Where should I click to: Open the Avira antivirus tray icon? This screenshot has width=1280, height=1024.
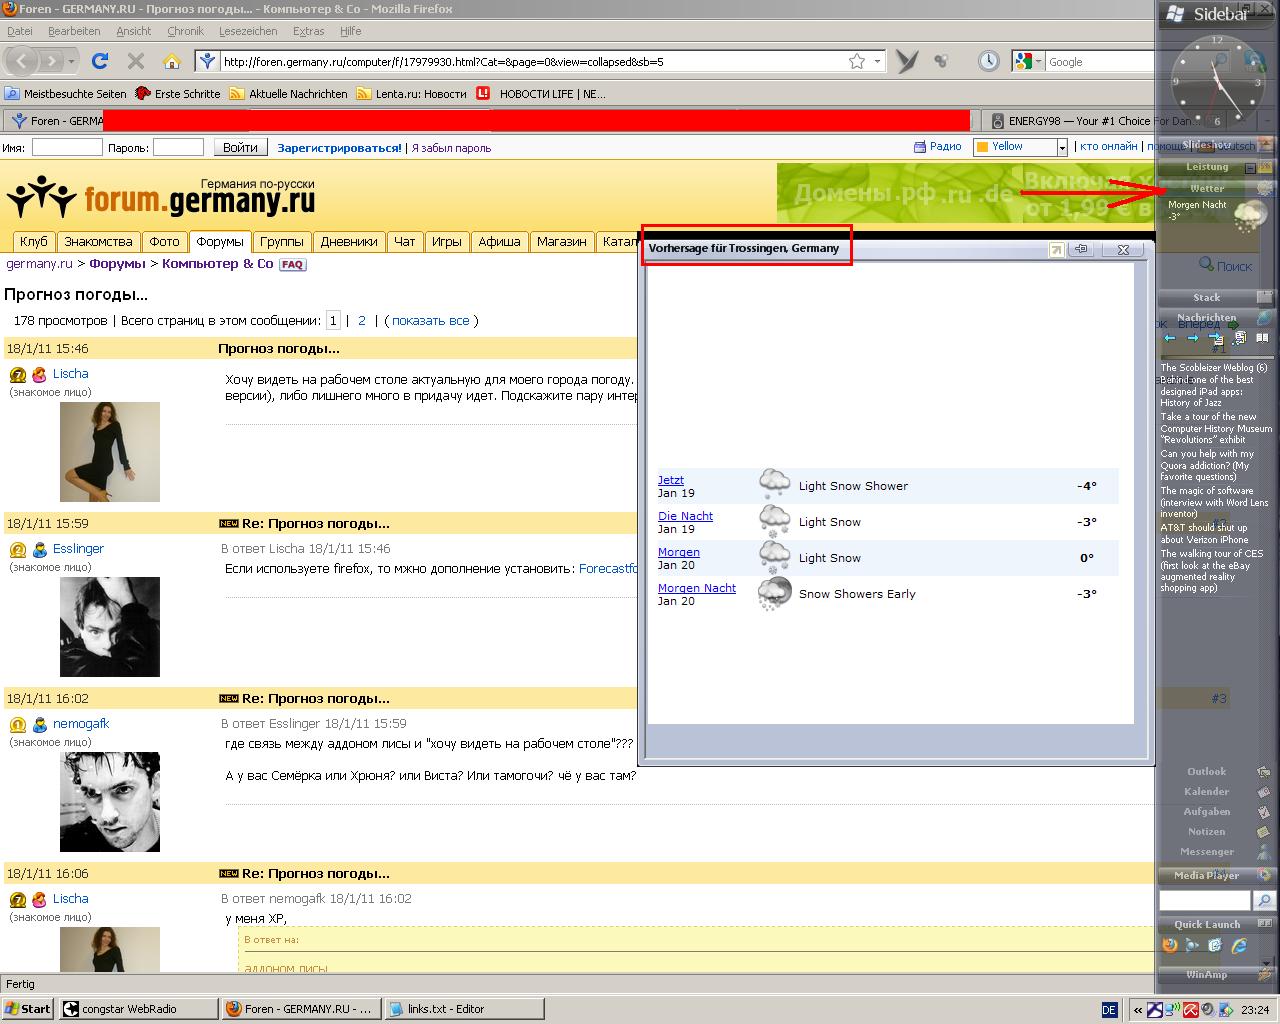[x=1191, y=1009]
